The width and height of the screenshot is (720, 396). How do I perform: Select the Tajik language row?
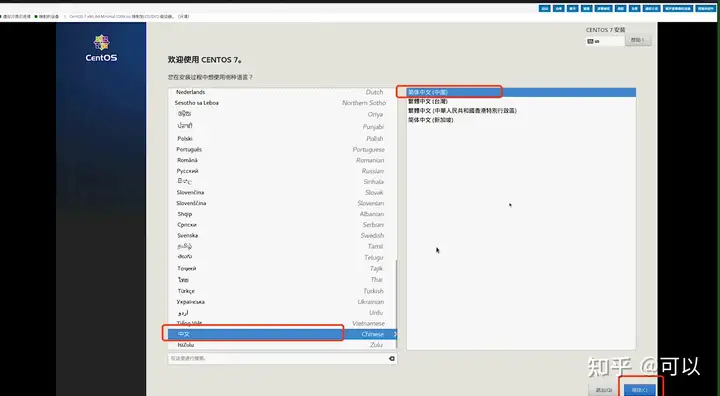coord(281,268)
